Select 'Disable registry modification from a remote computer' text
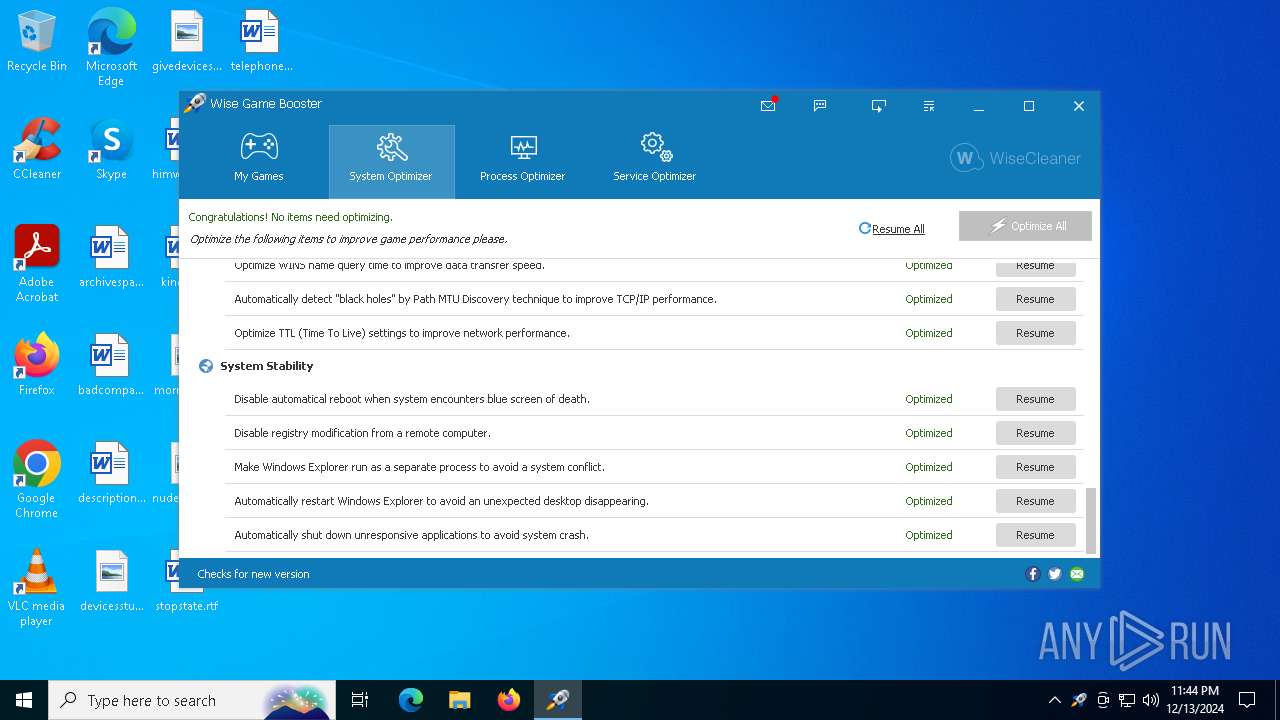Image resolution: width=1280 pixels, height=720 pixels. pyautogui.click(x=362, y=433)
